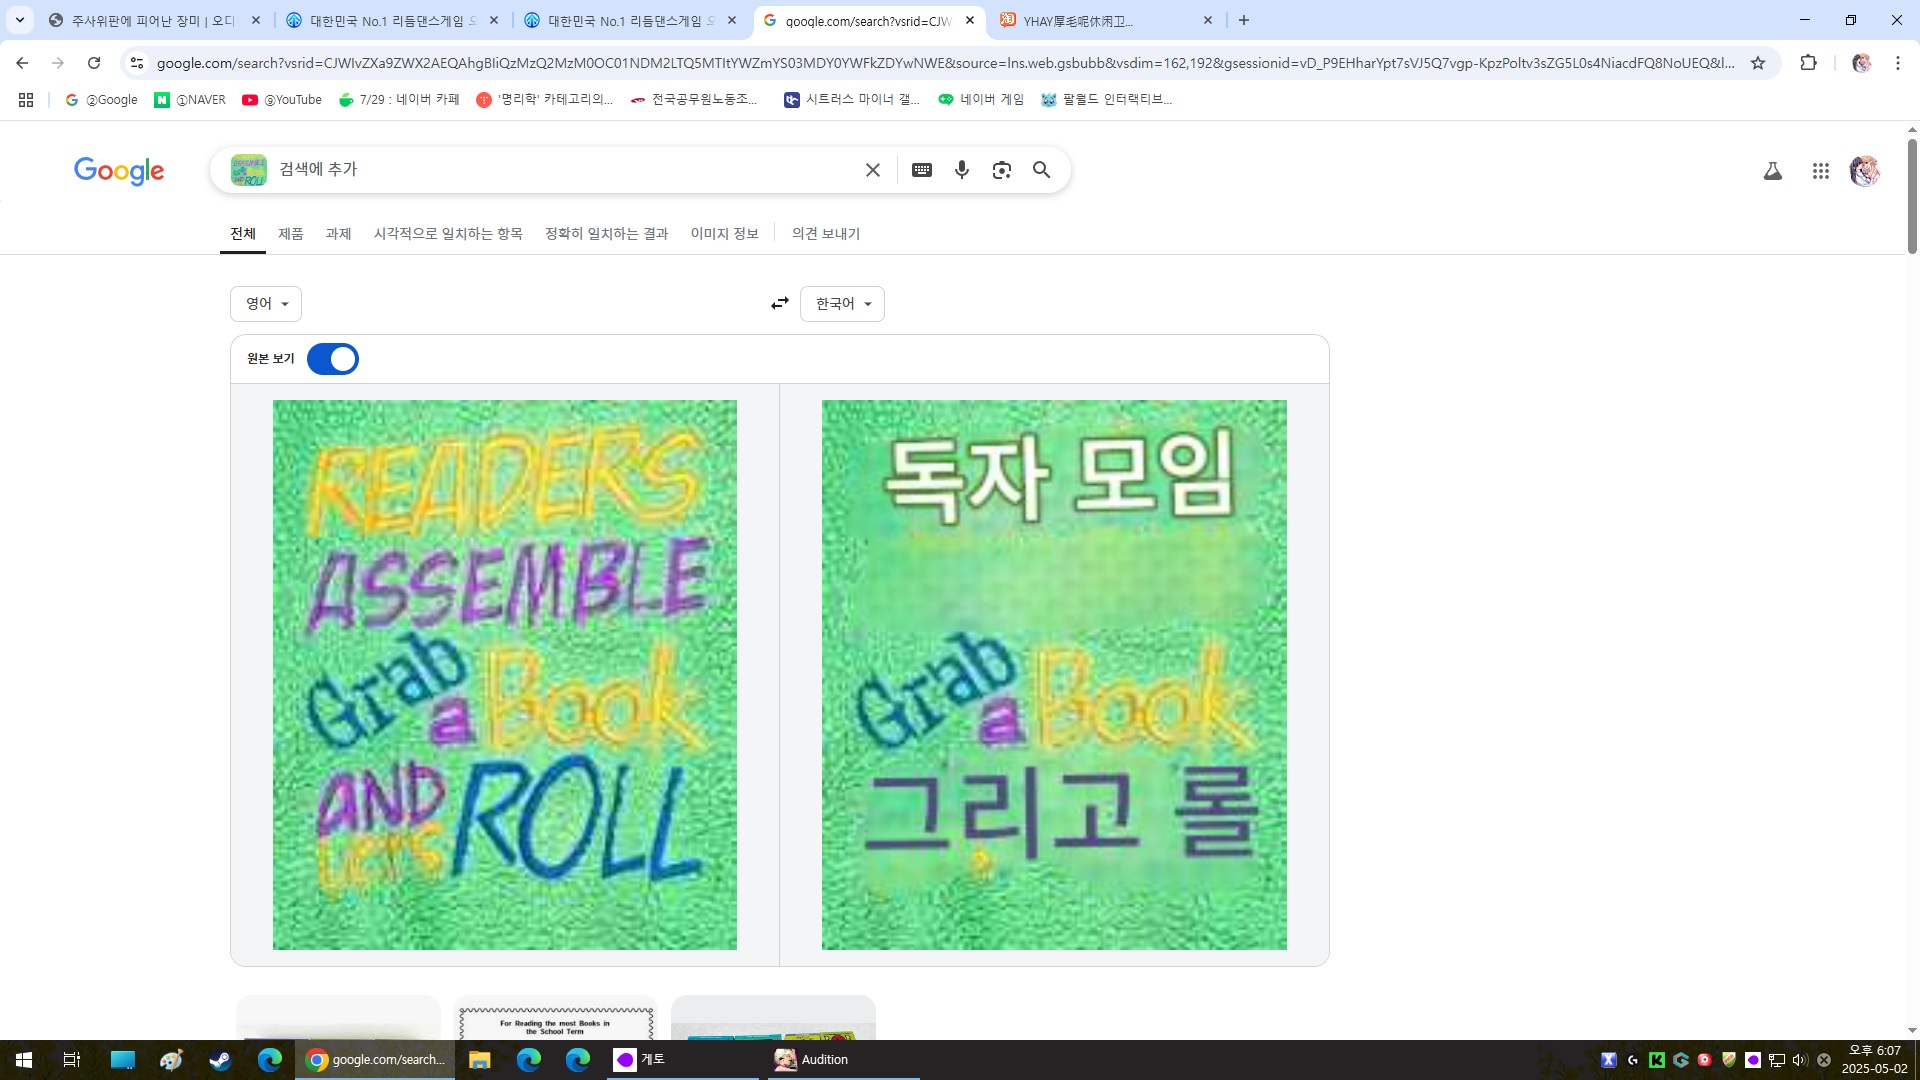Open the 영어 source language dropdown
Image resolution: width=1920 pixels, height=1080 pixels.
(x=266, y=303)
